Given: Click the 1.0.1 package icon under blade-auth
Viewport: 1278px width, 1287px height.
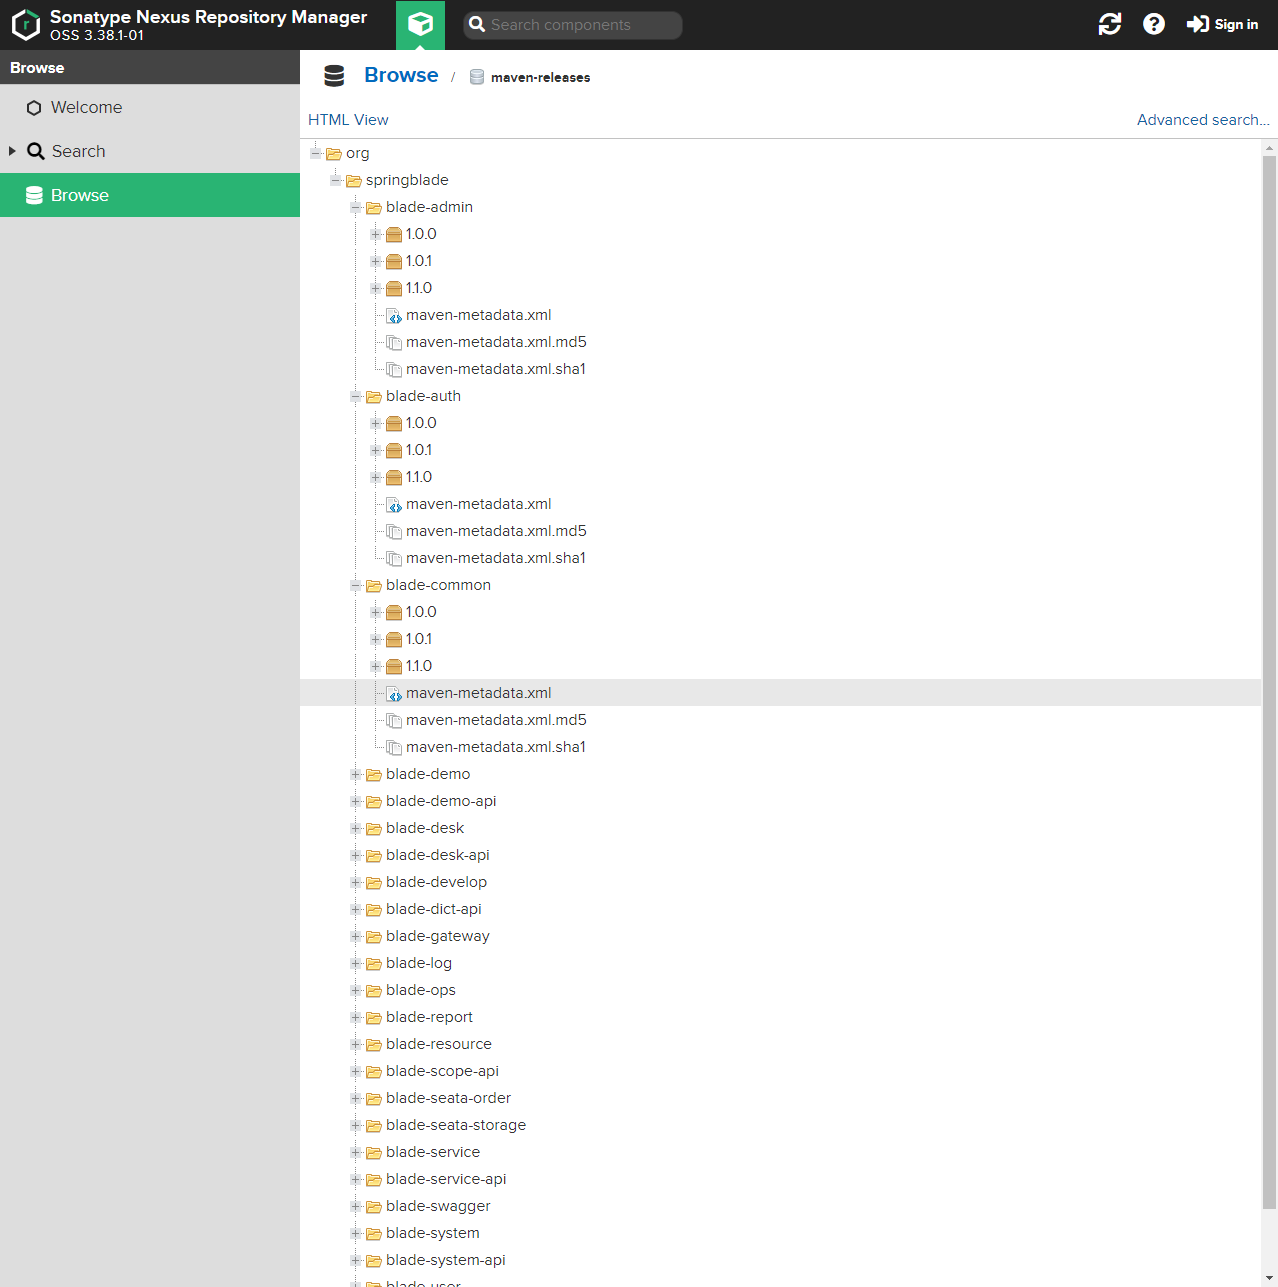Looking at the screenshot, I should coord(394,450).
